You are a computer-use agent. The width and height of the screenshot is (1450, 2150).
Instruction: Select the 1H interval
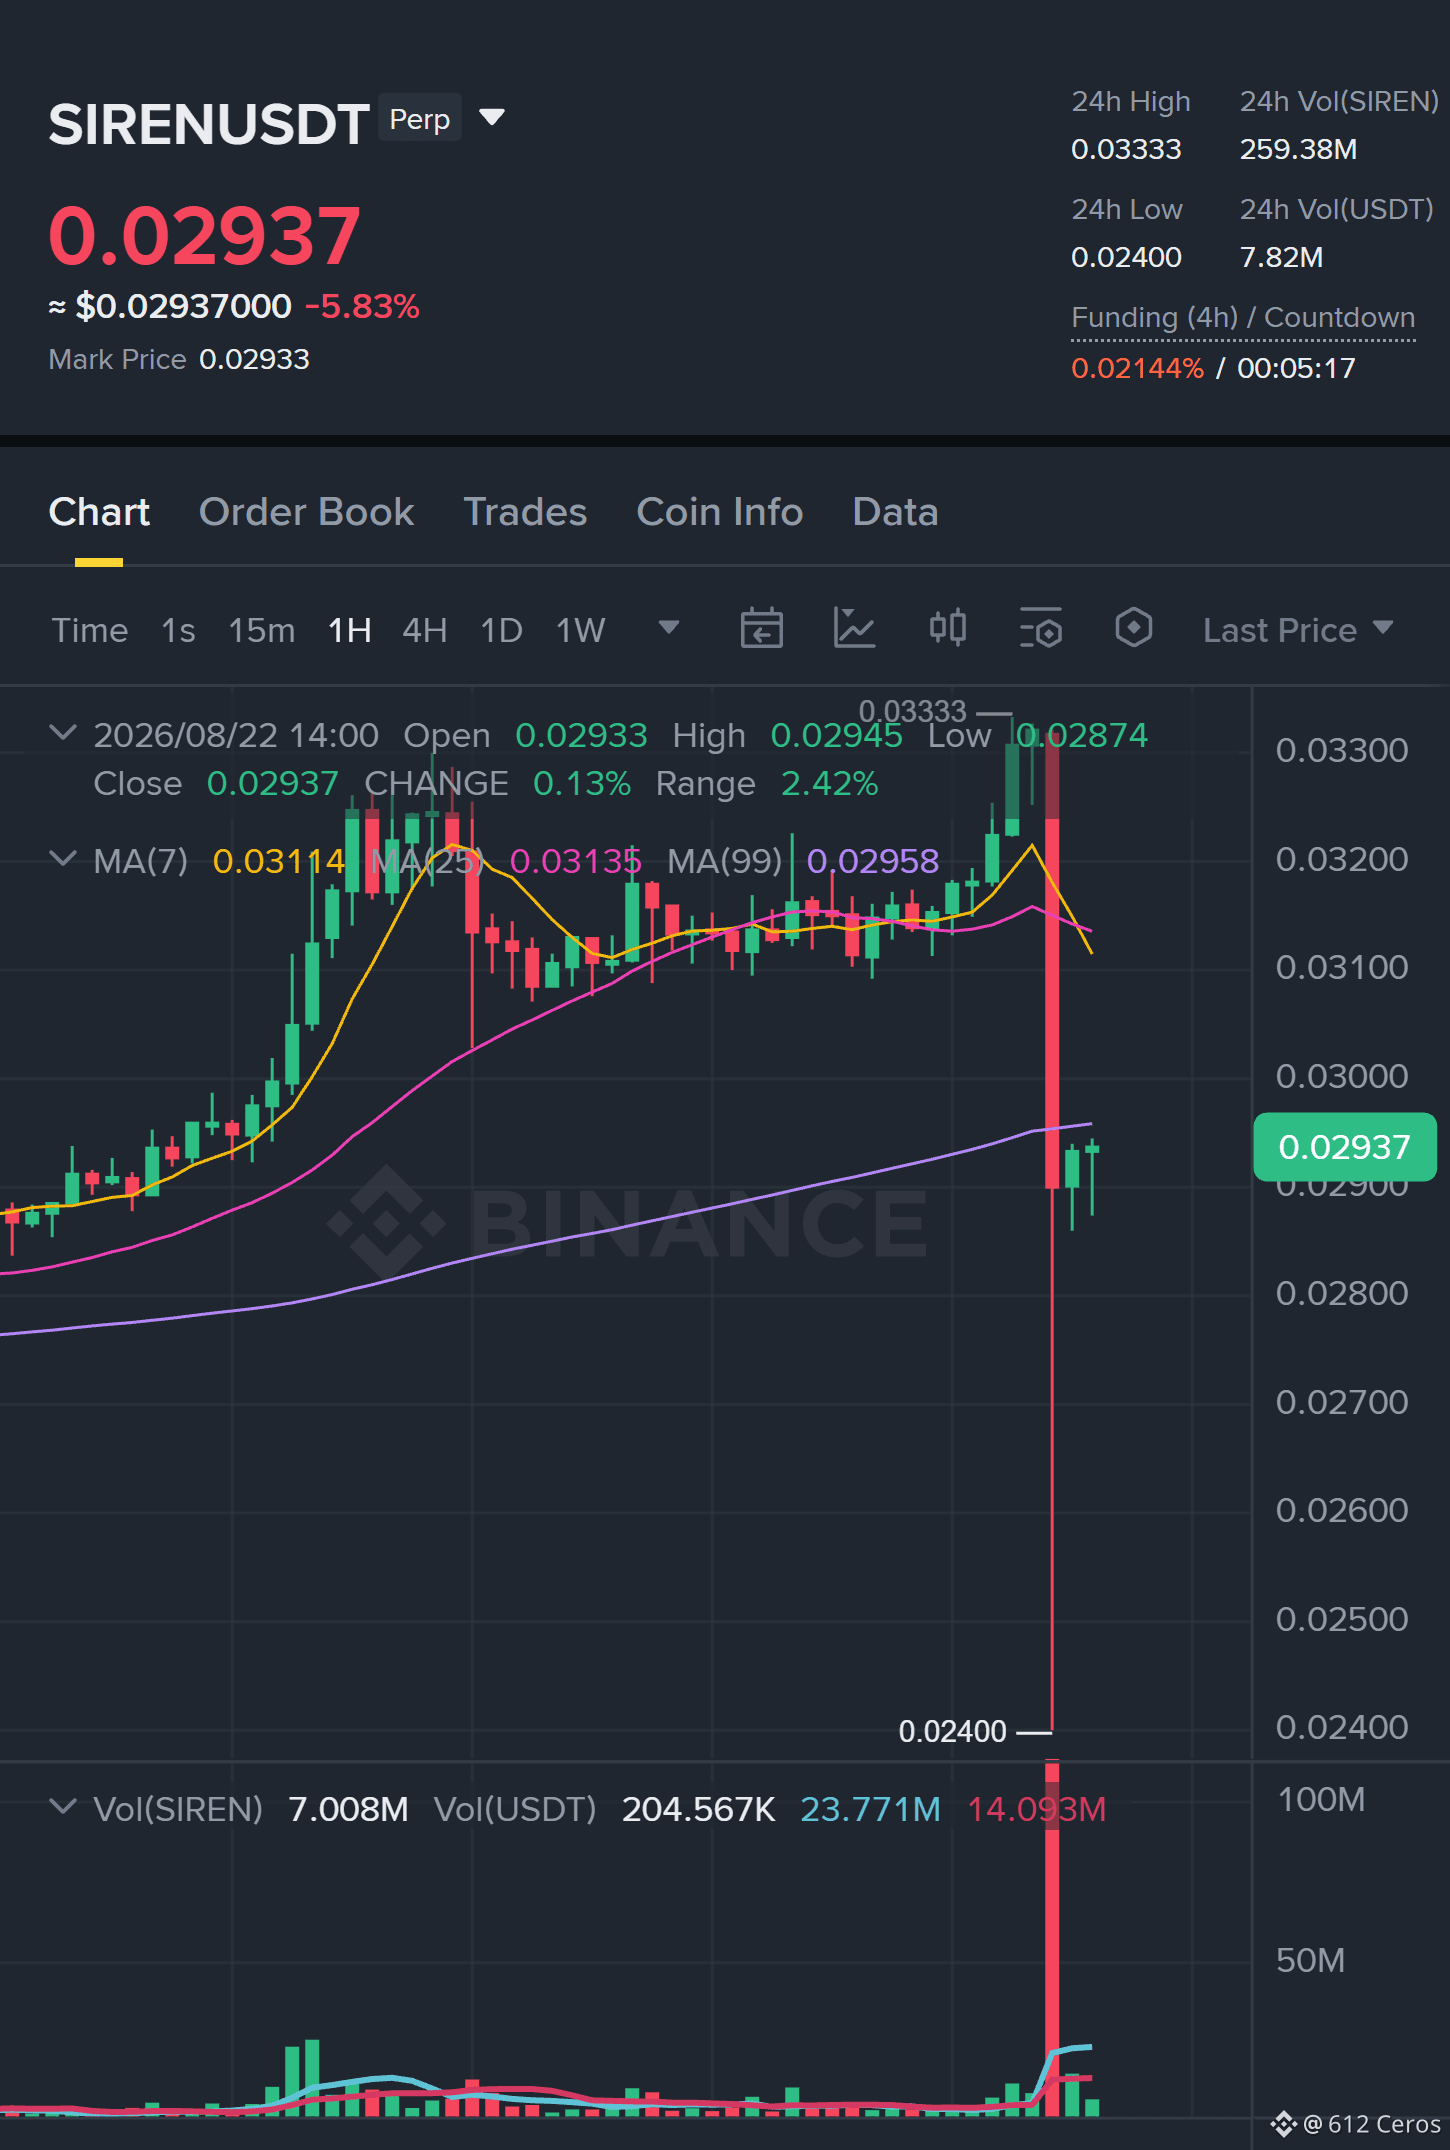click(x=350, y=630)
